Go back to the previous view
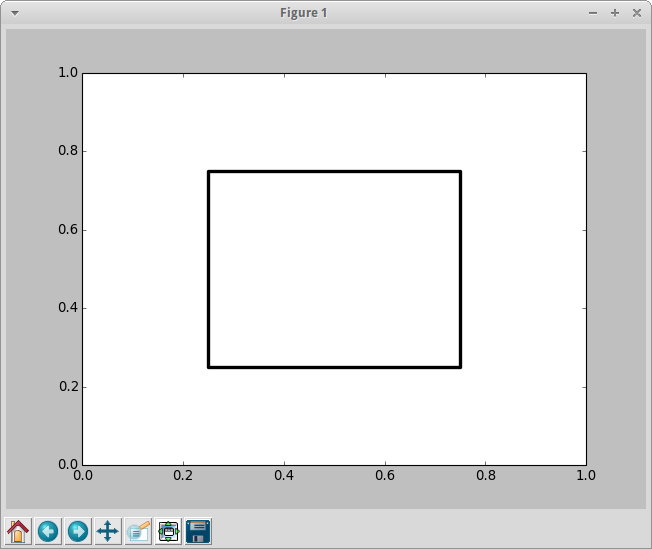Image resolution: width=652 pixels, height=549 pixels. (48, 531)
